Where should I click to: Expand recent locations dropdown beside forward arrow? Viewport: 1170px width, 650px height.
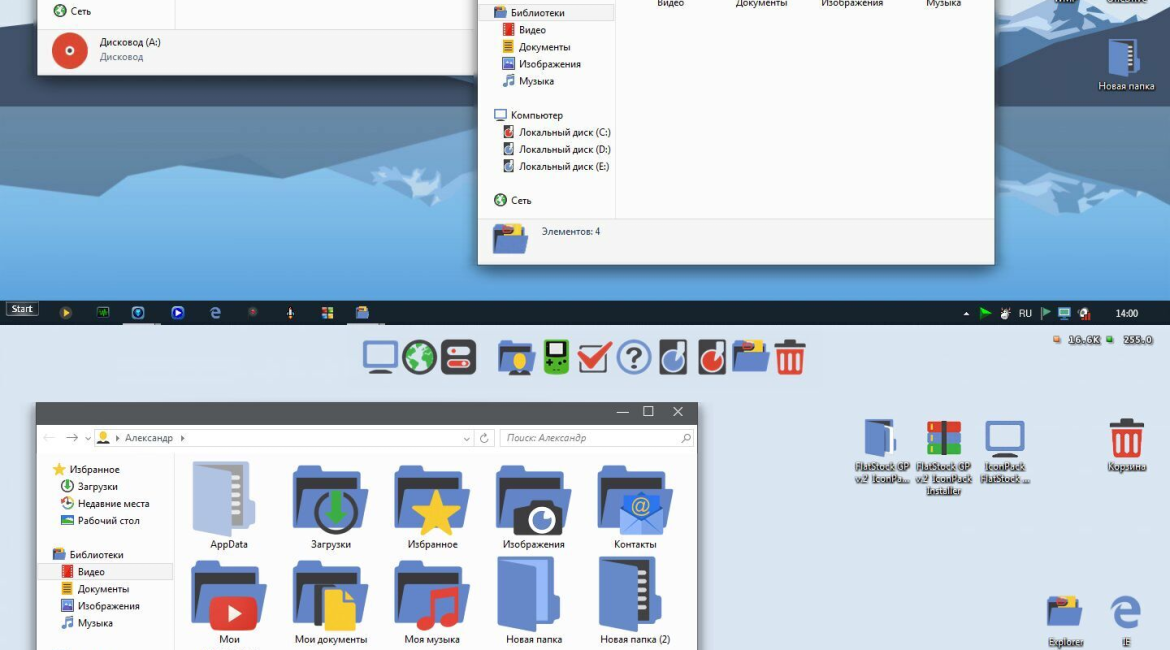pyautogui.click(x=88, y=438)
